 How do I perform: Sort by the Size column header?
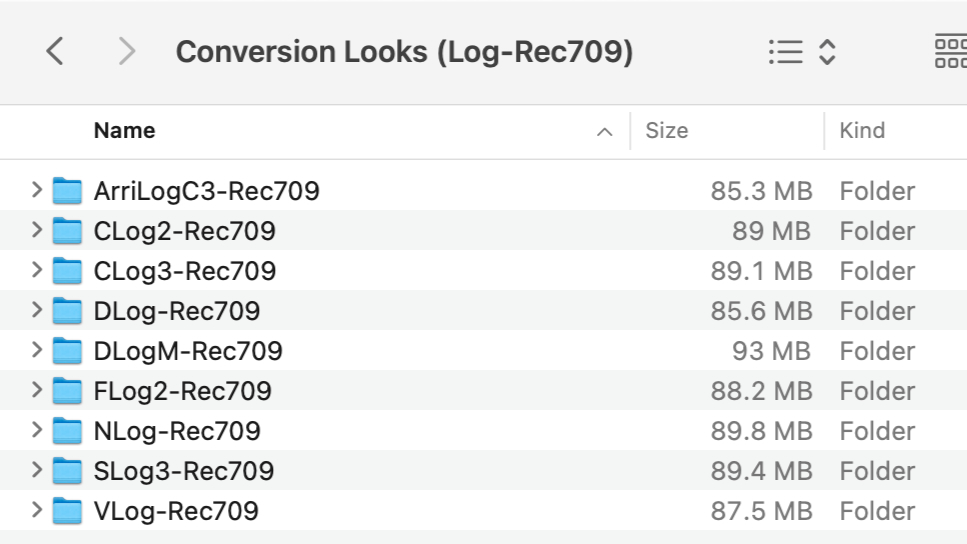click(x=667, y=131)
